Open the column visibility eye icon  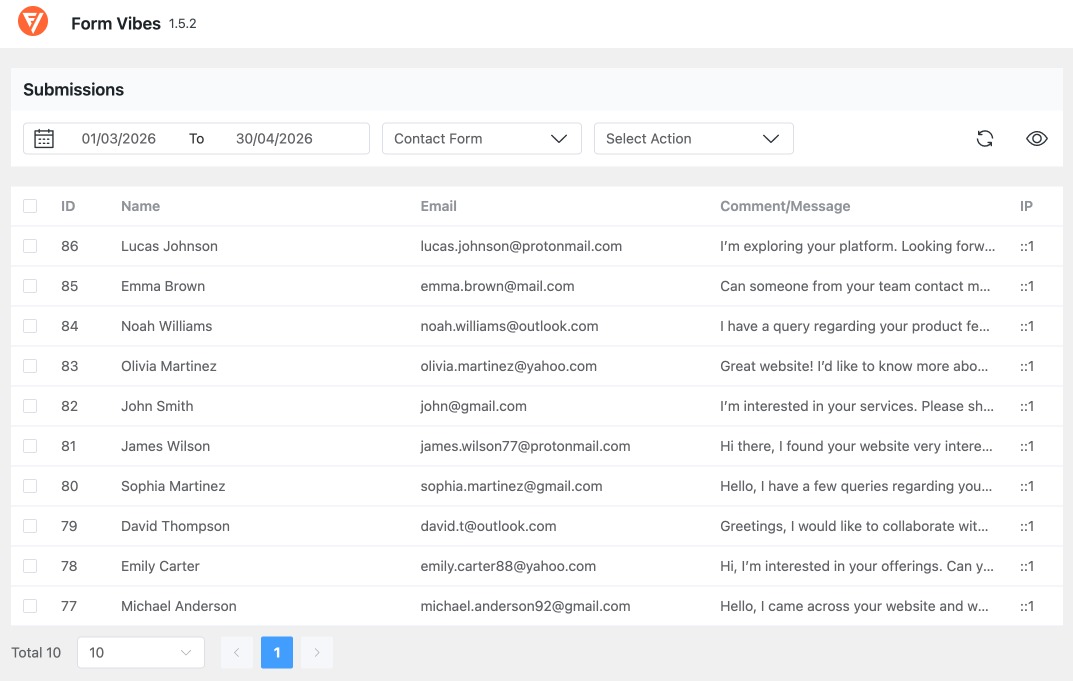point(1037,138)
